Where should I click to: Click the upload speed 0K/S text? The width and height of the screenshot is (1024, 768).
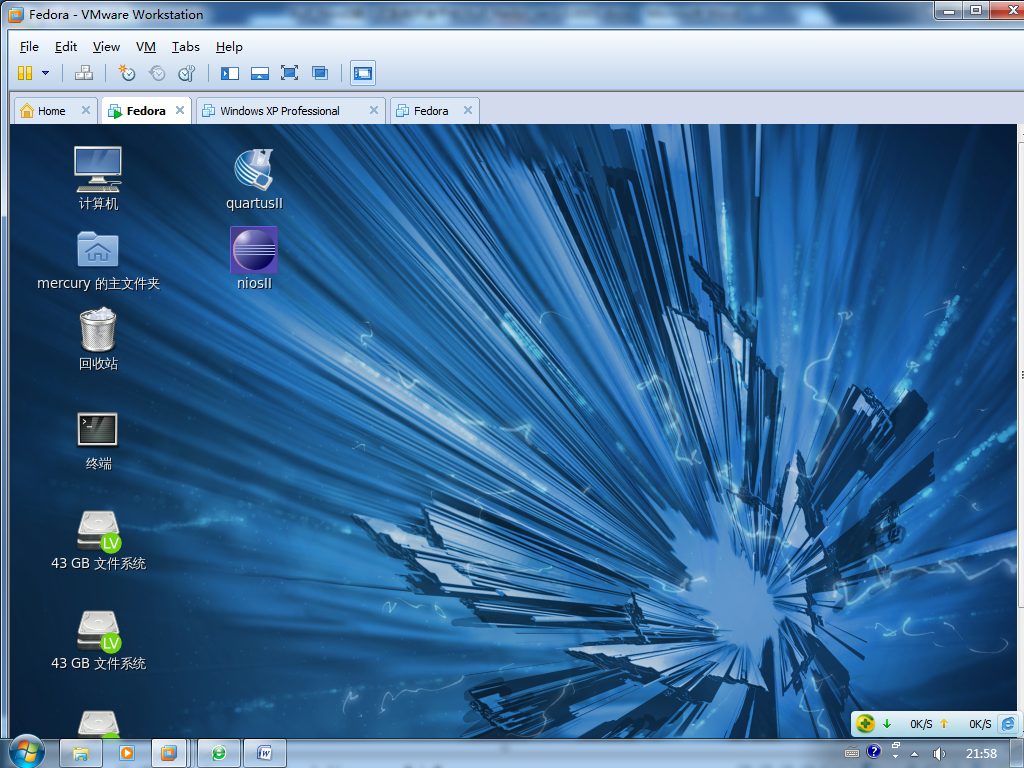[980, 724]
